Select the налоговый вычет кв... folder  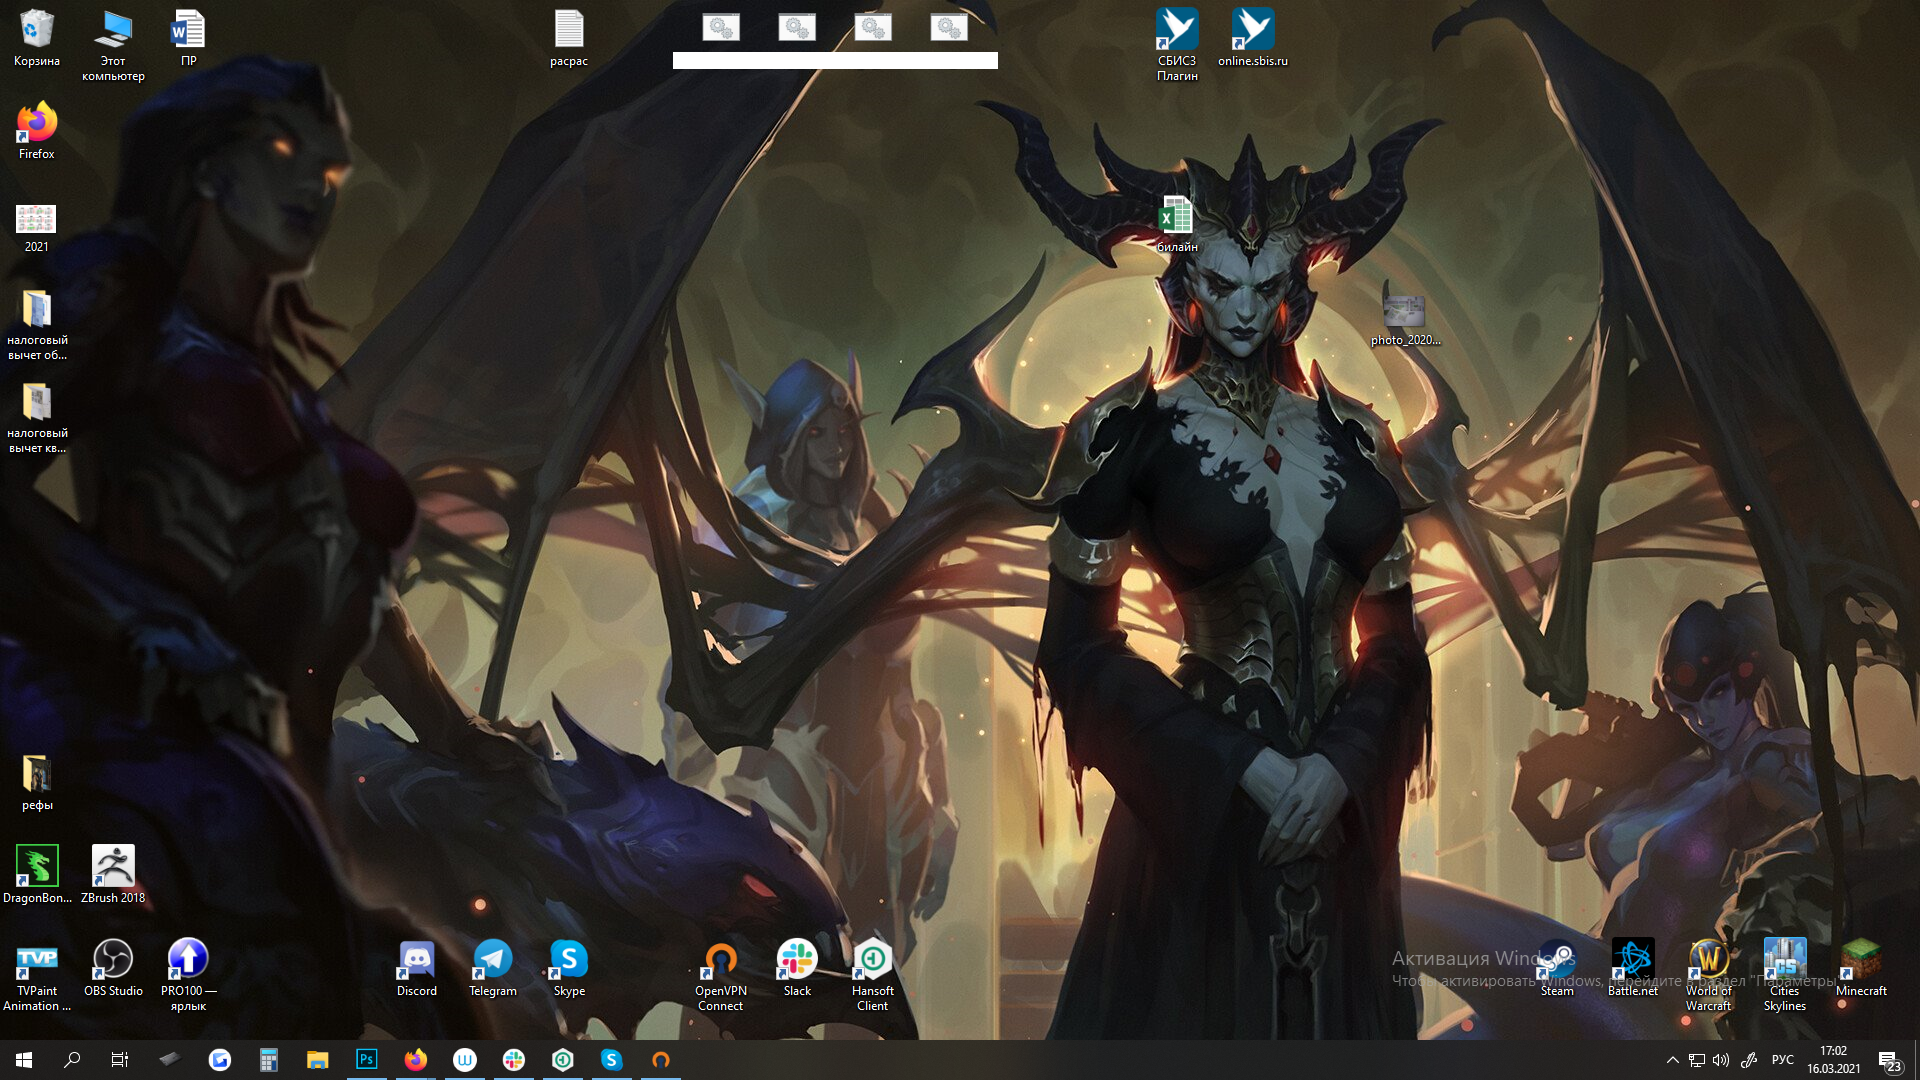(x=37, y=418)
